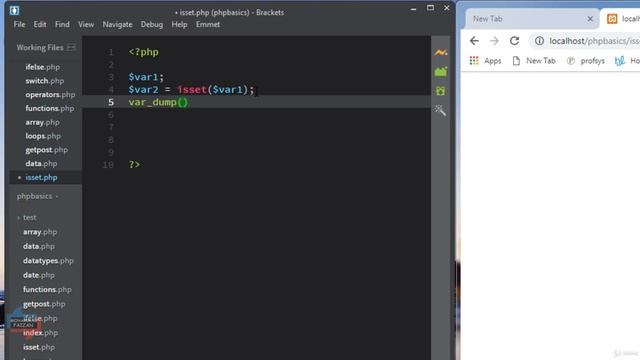Viewport: 640px width, 360px height.
Task: Close the New Tab browser tab
Action: pos(590,19)
